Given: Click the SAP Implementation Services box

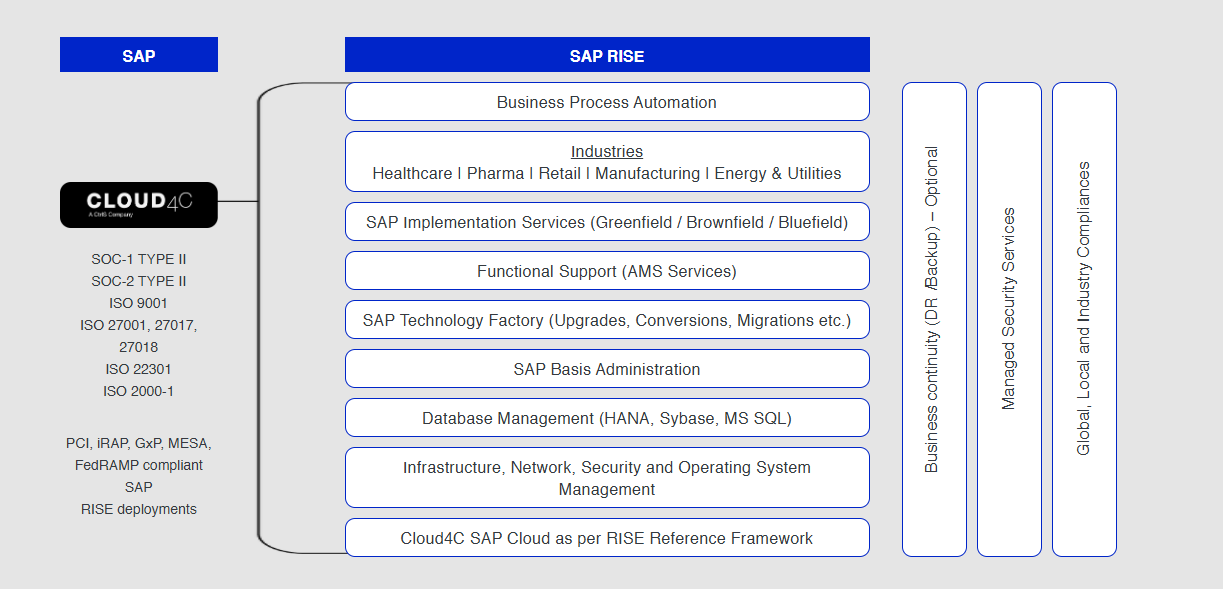Looking at the screenshot, I should point(606,222).
